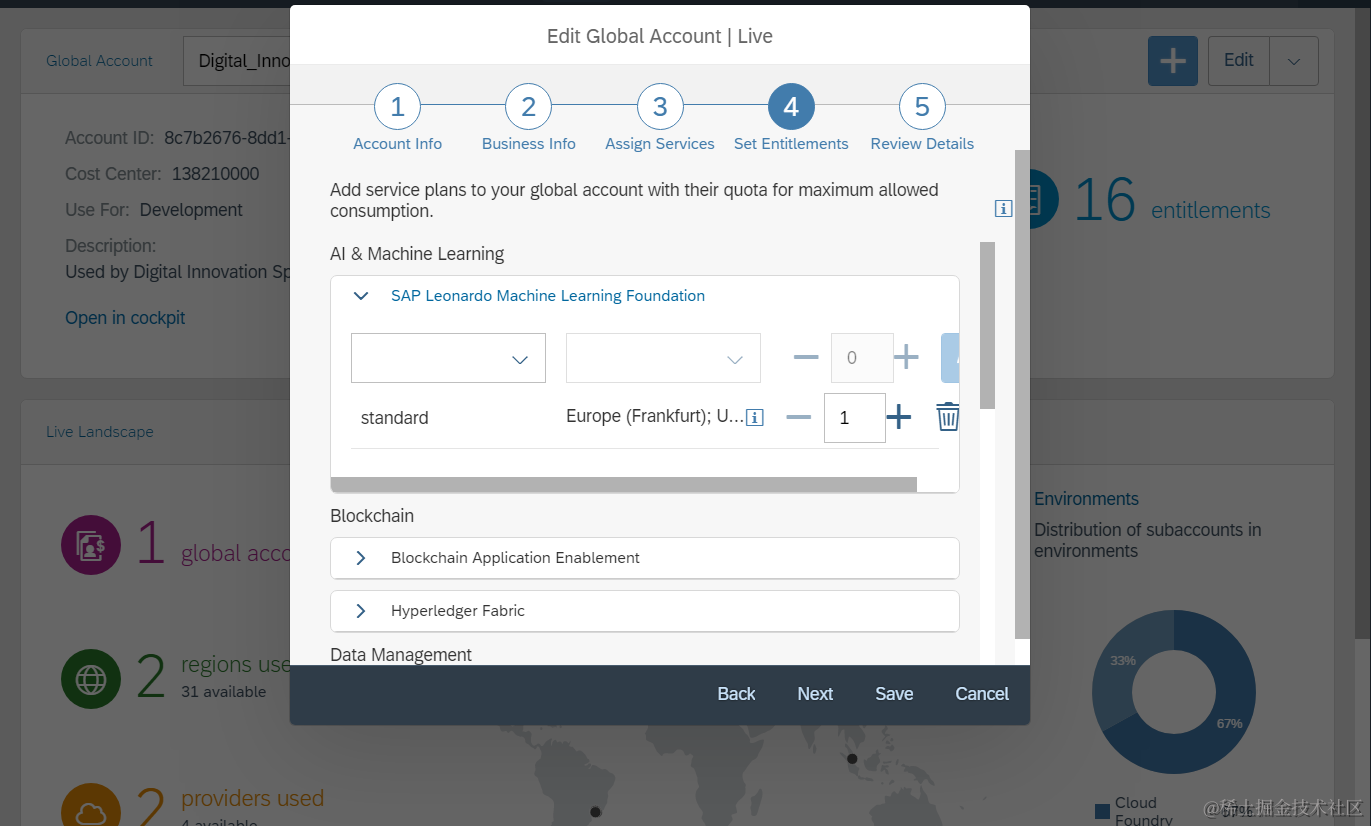Click the "31 available" regions text
1371x826 pixels.
coord(223,692)
